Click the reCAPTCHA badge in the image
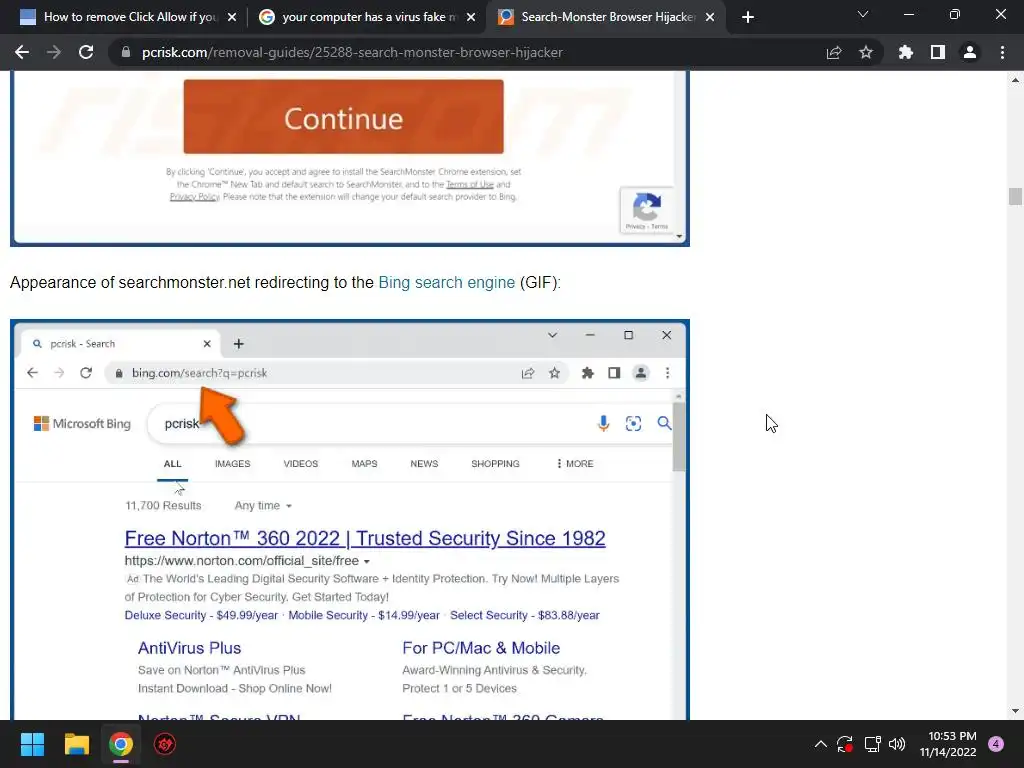Image resolution: width=1024 pixels, height=768 pixels. coord(647,210)
